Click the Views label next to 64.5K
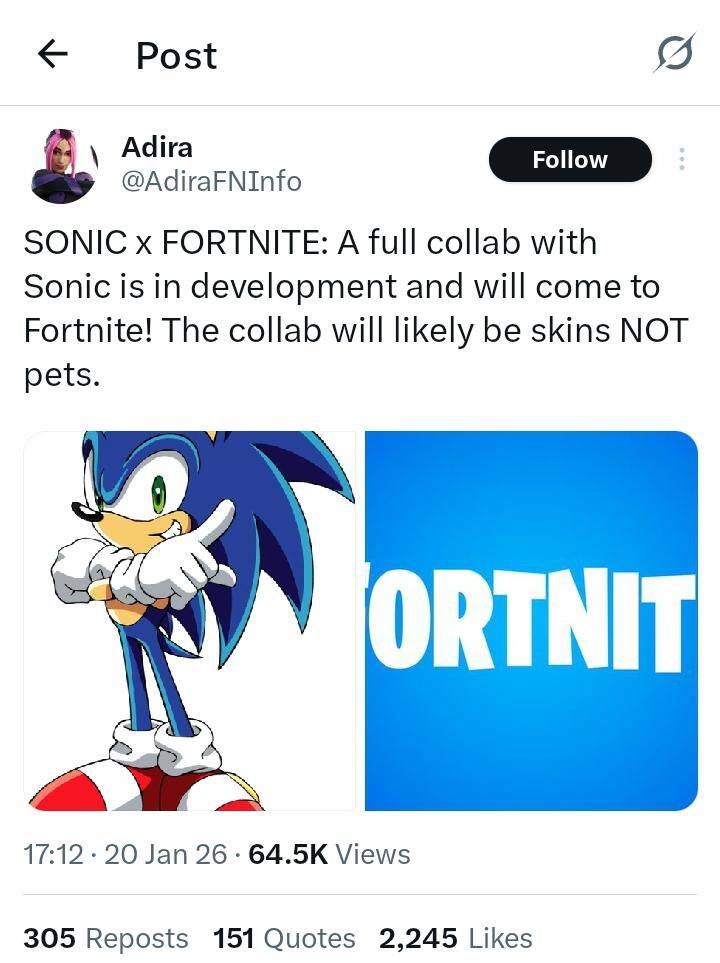 (372, 855)
